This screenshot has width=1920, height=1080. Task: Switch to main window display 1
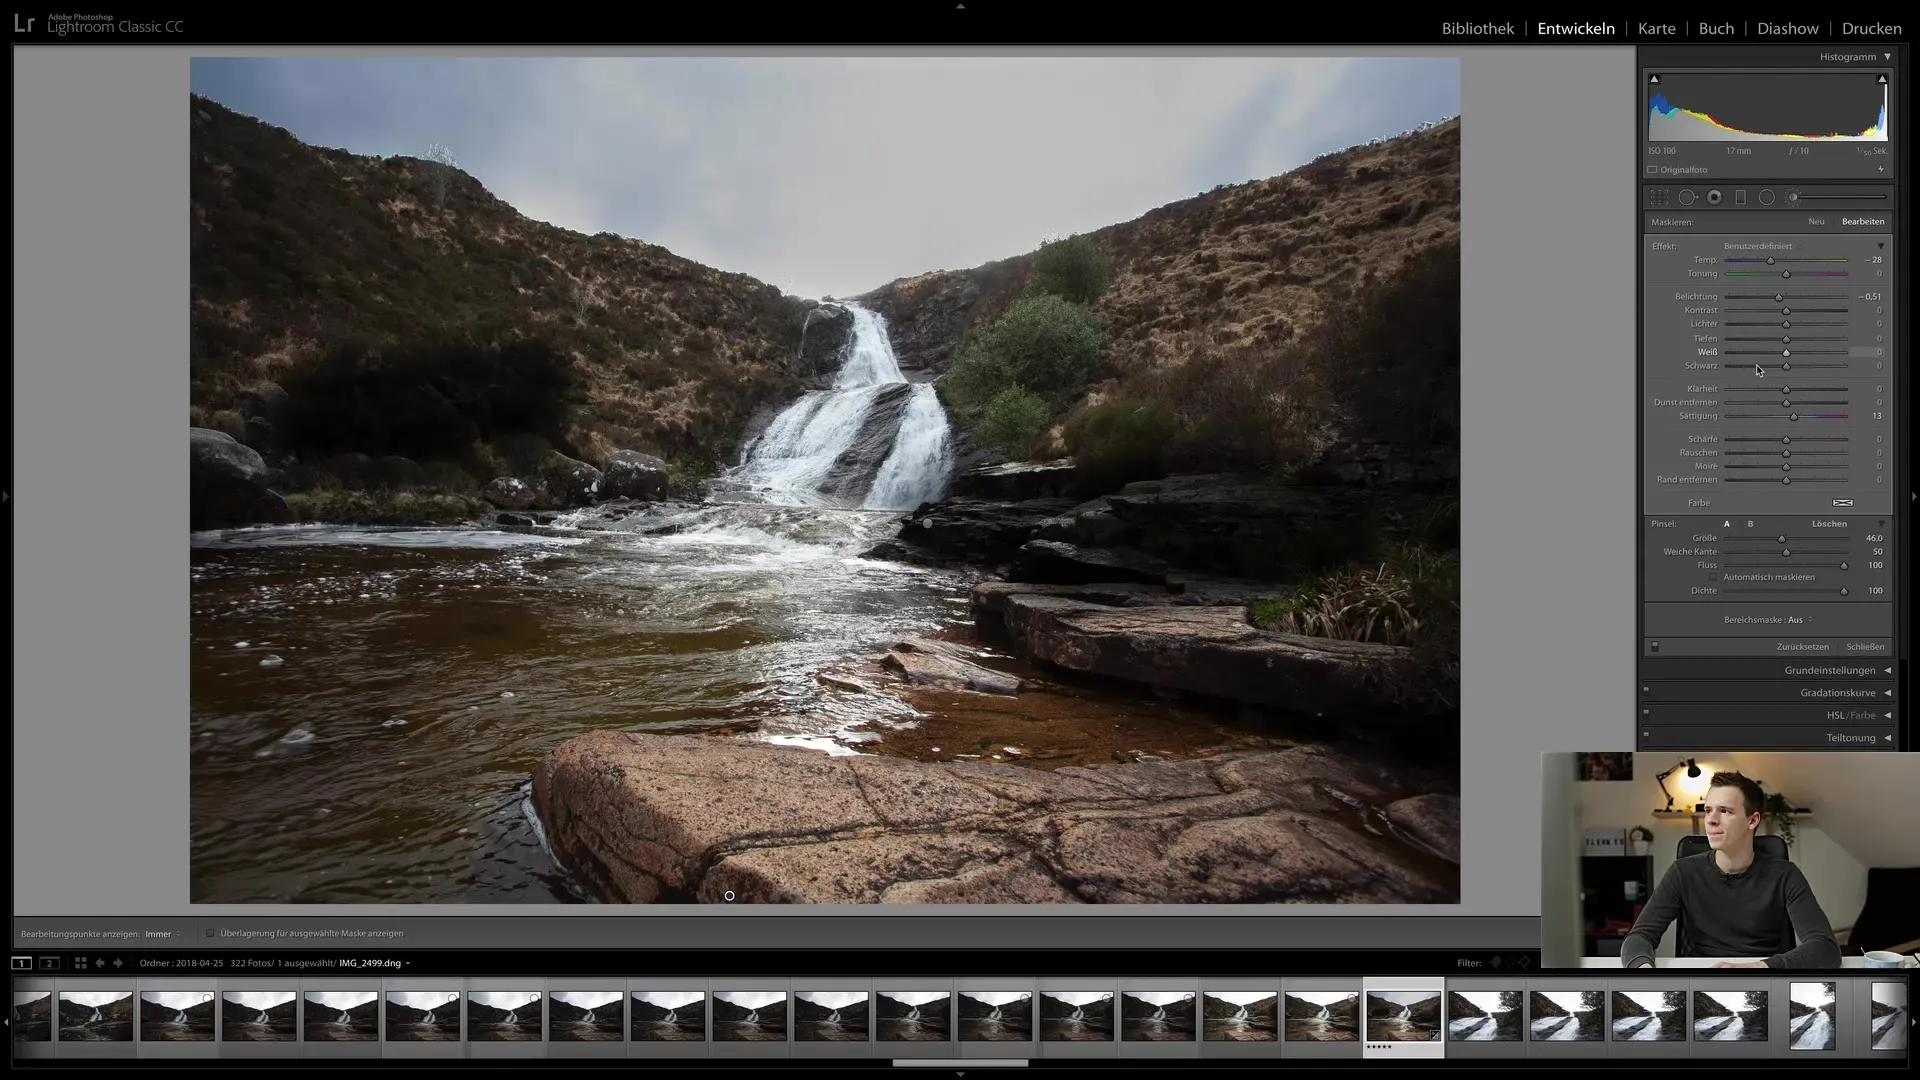click(21, 963)
